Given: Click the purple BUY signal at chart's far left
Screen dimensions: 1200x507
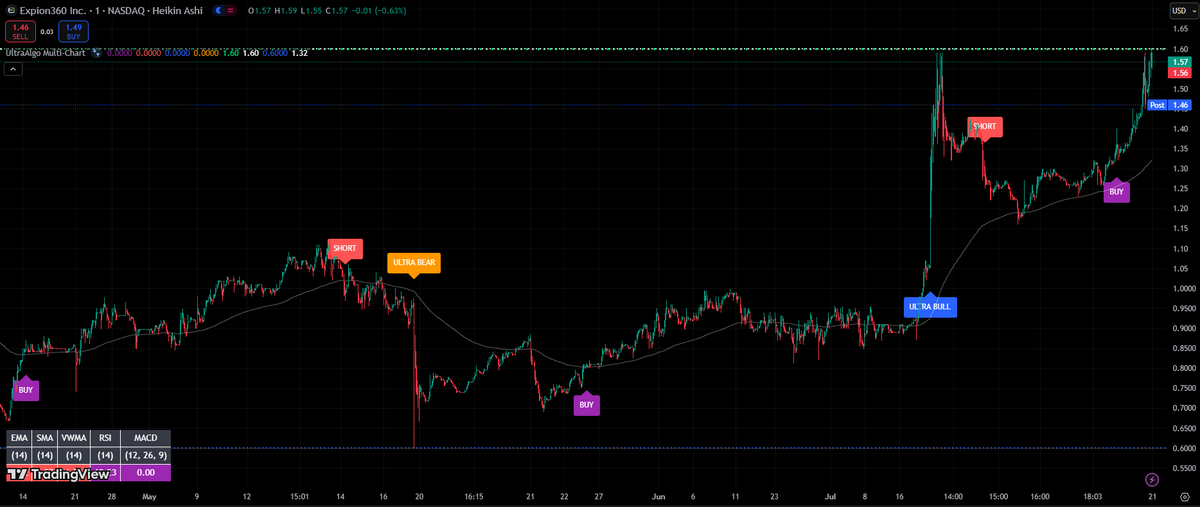Looking at the screenshot, I should click(x=26, y=390).
